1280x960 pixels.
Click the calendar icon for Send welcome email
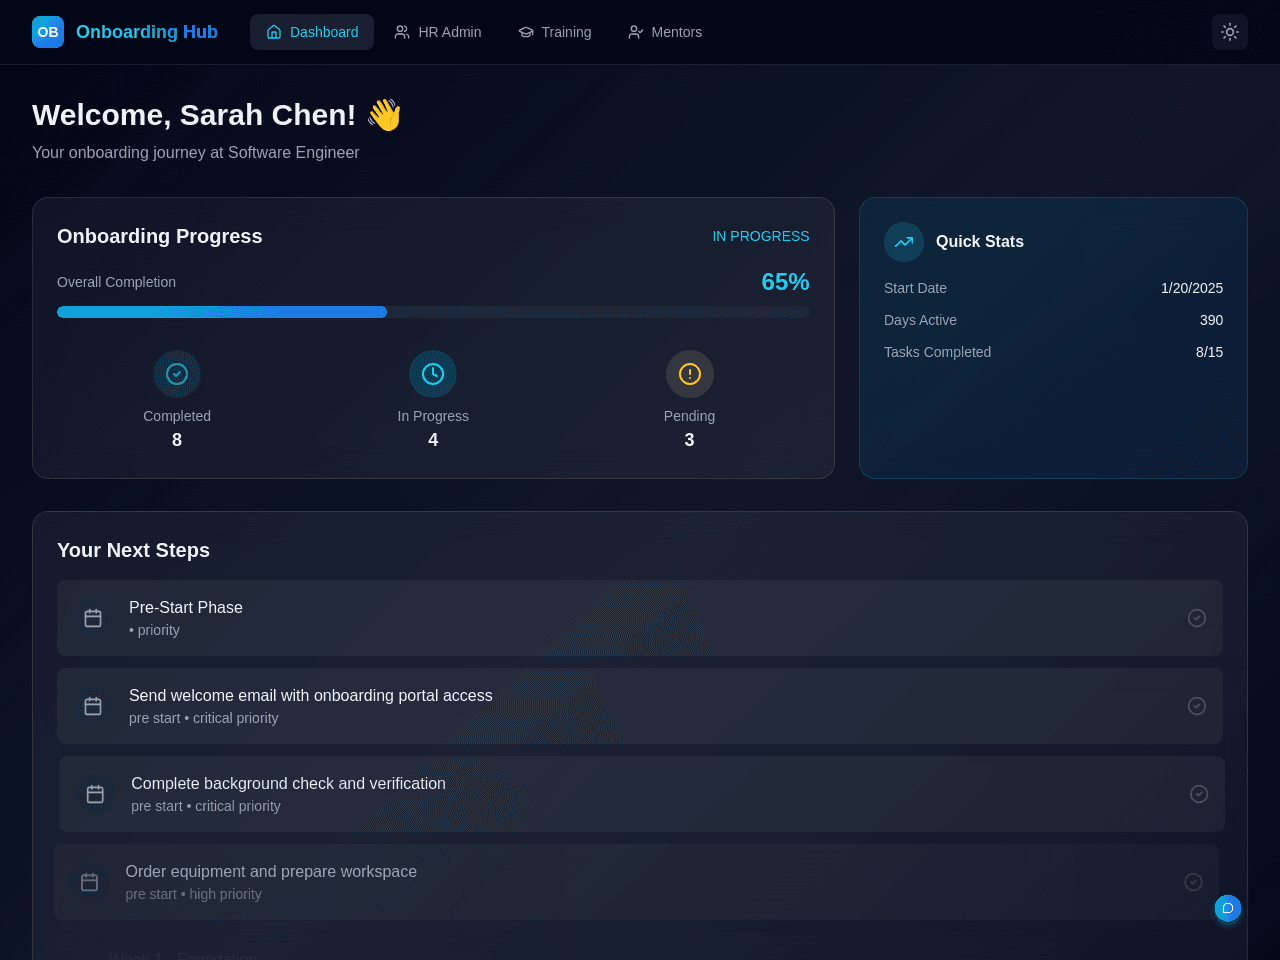[93, 706]
